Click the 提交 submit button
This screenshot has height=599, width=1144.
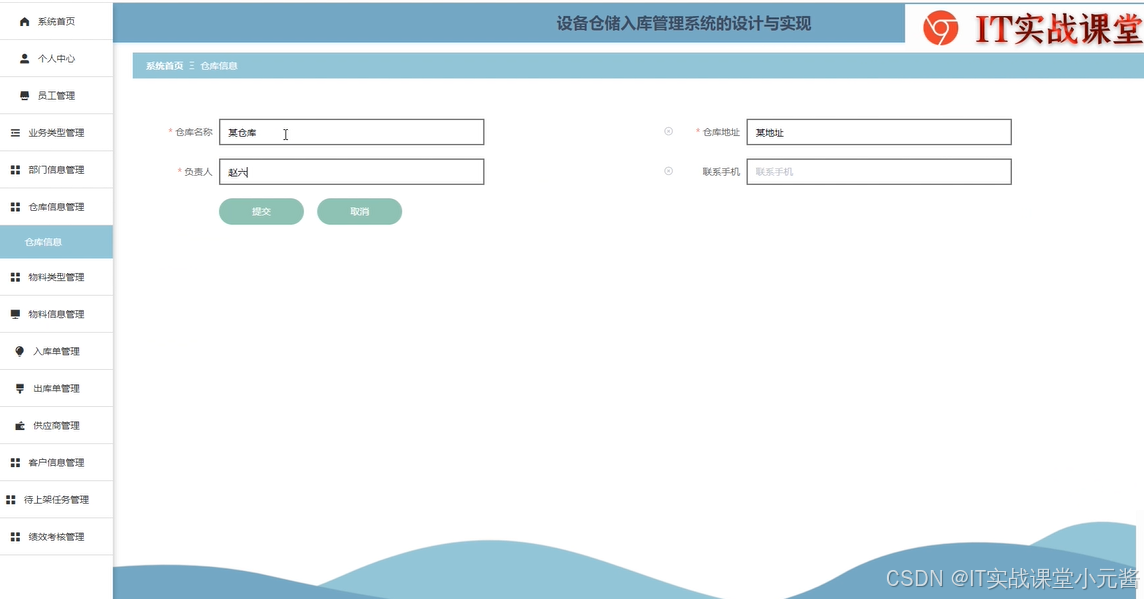click(260, 211)
